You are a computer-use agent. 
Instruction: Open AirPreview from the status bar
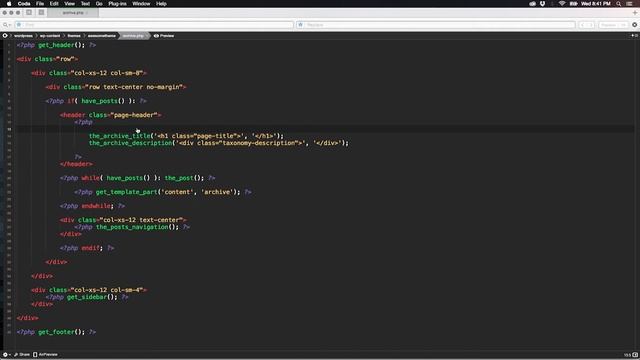(x=45, y=355)
